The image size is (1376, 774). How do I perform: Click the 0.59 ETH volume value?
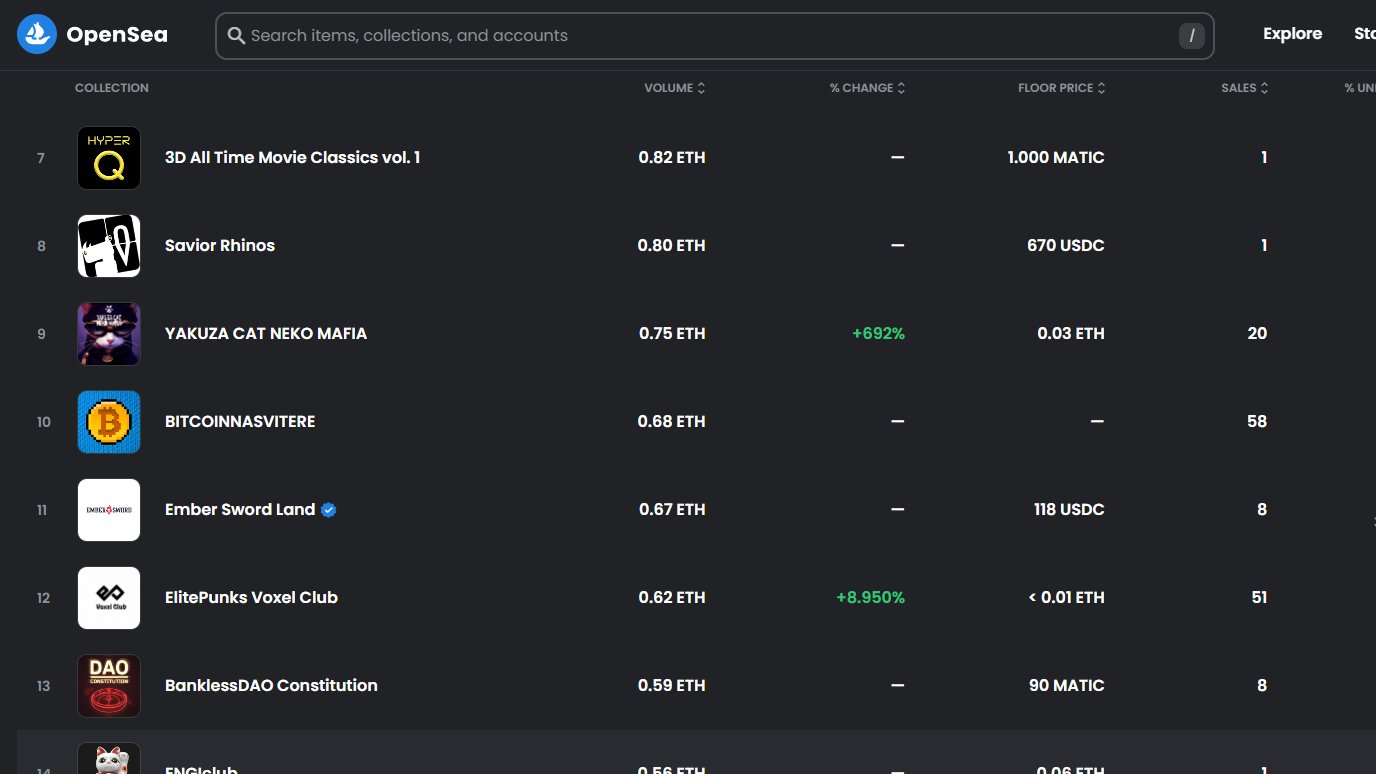tap(672, 686)
